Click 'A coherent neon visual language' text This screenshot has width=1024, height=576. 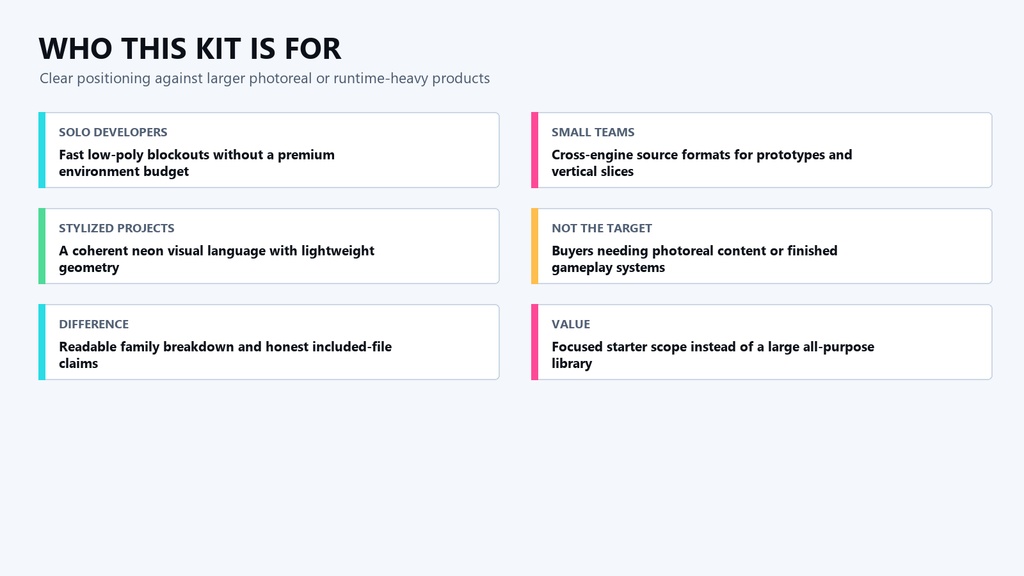(x=163, y=251)
